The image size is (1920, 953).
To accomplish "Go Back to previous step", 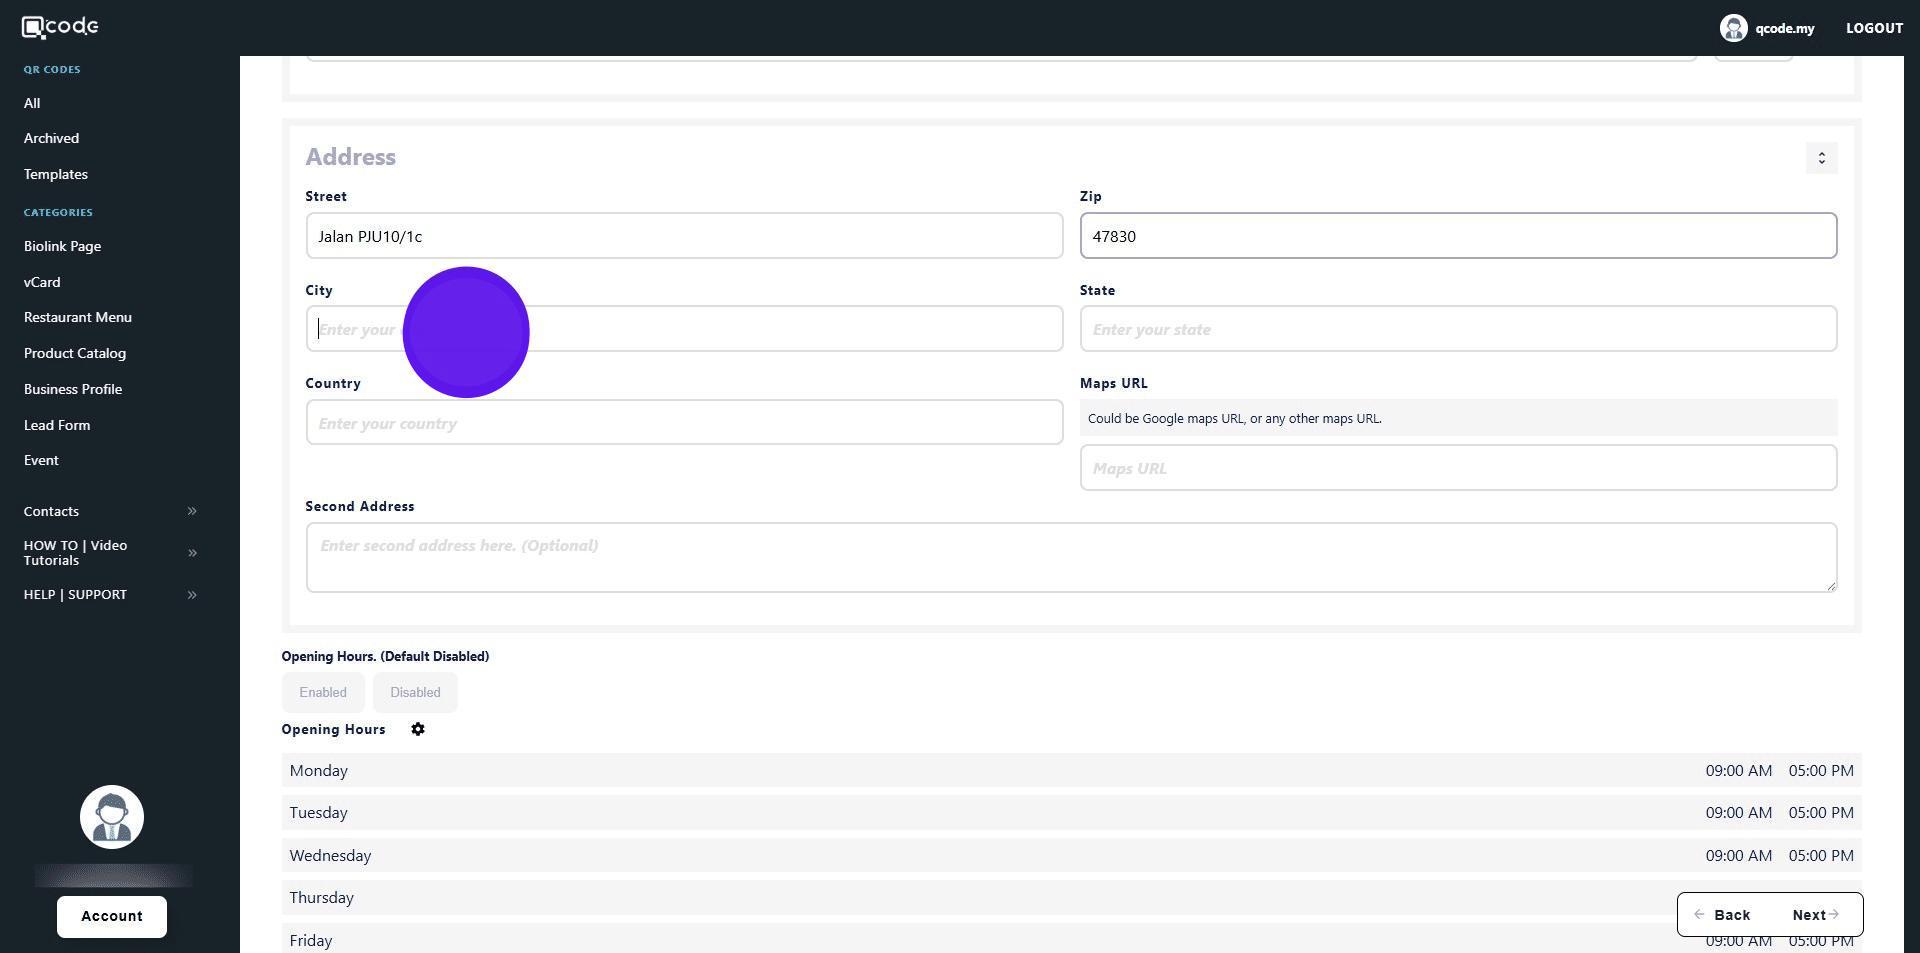I will point(1722,915).
